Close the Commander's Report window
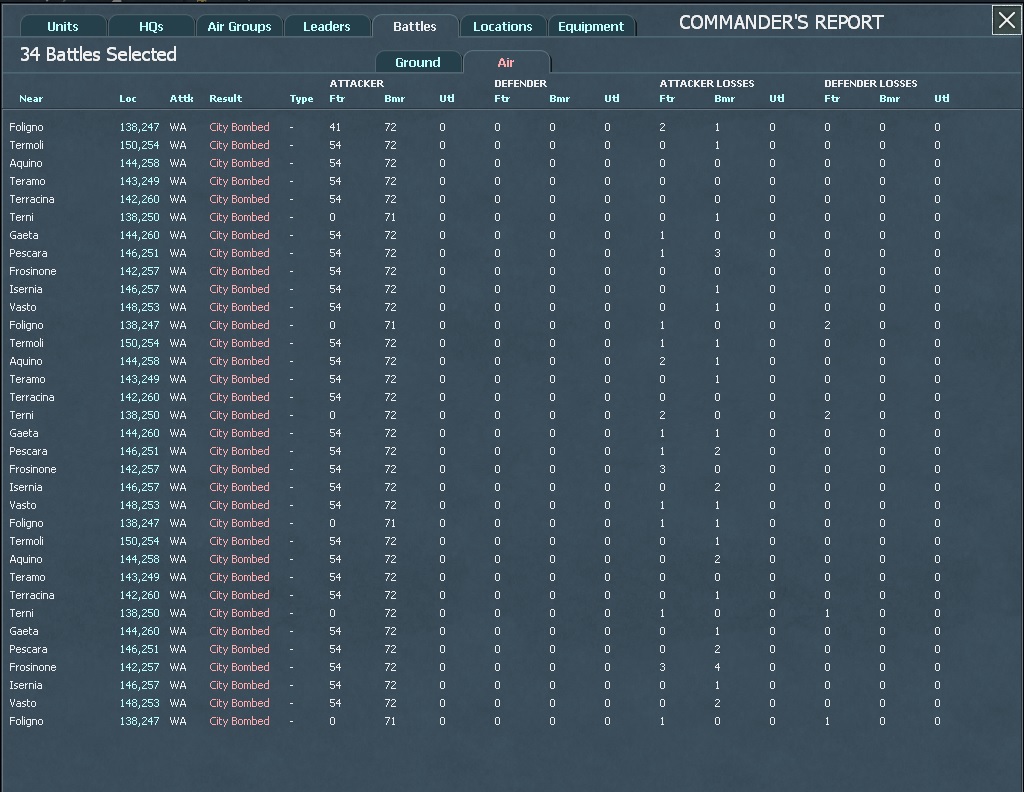 pos(1006,20)
